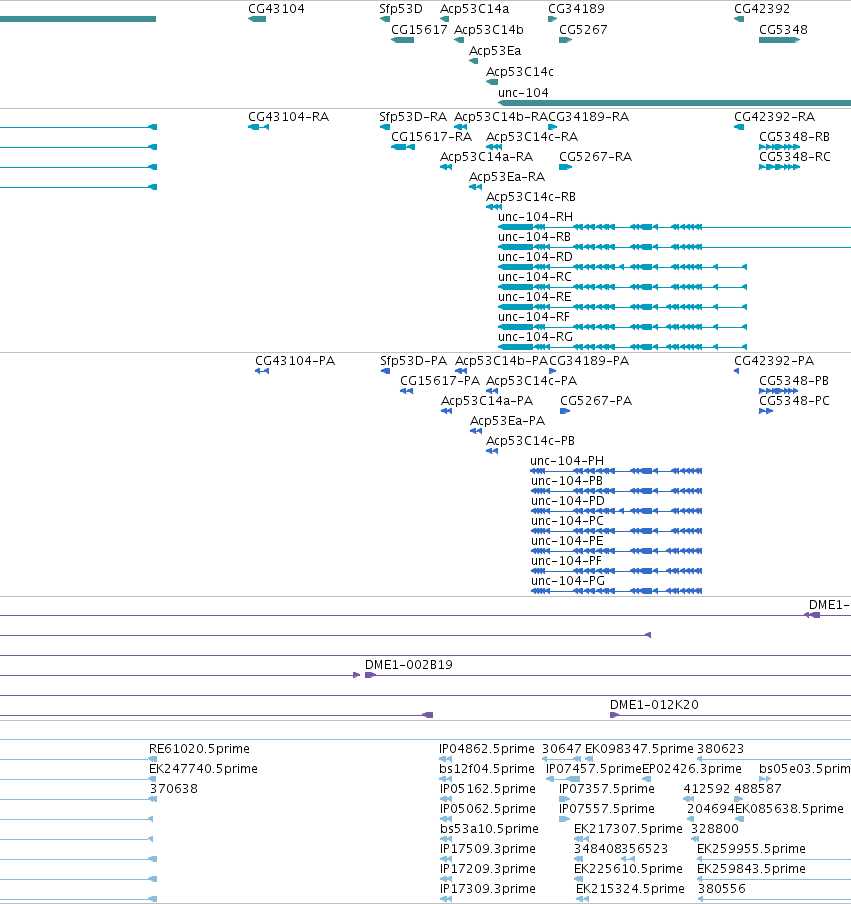Select the CG42392-RA transcript label
Screen dimensions: 851x904
tap(774, 116)
